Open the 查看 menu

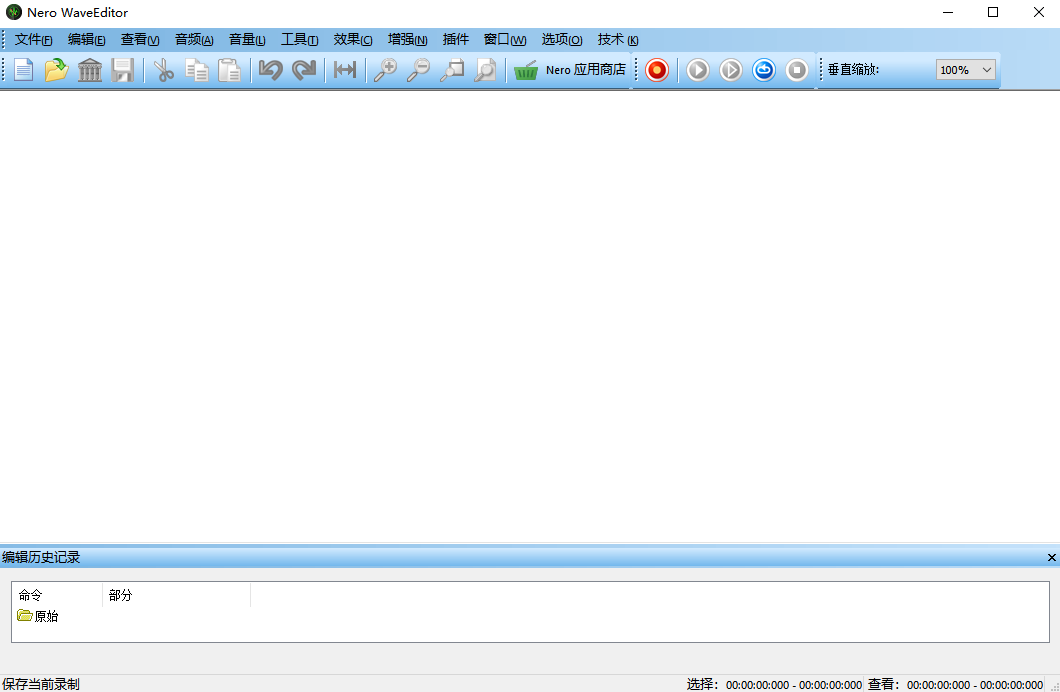[140, 40]
